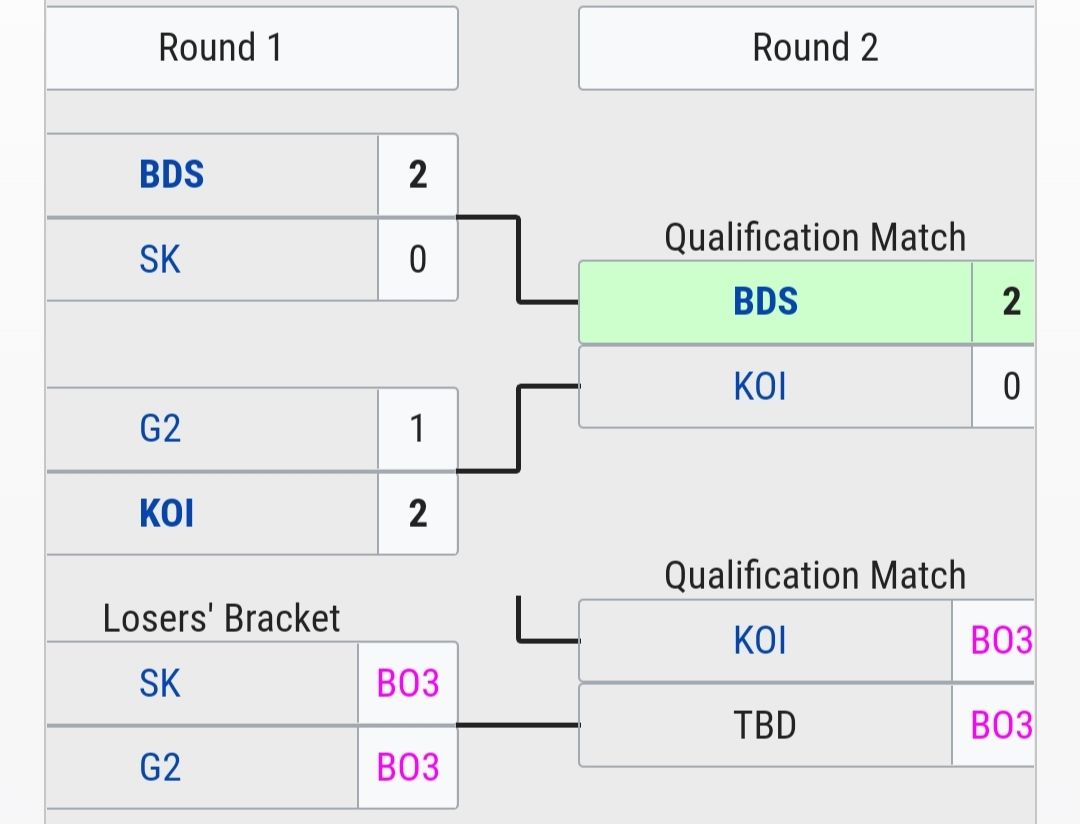Select KOI with score 0 in Round 2

point(760,387)
